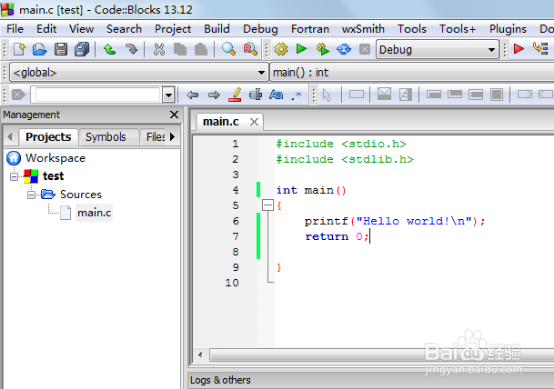Open the File menu
This screenshot has height=389, width=554.
[x=15, y=29]
